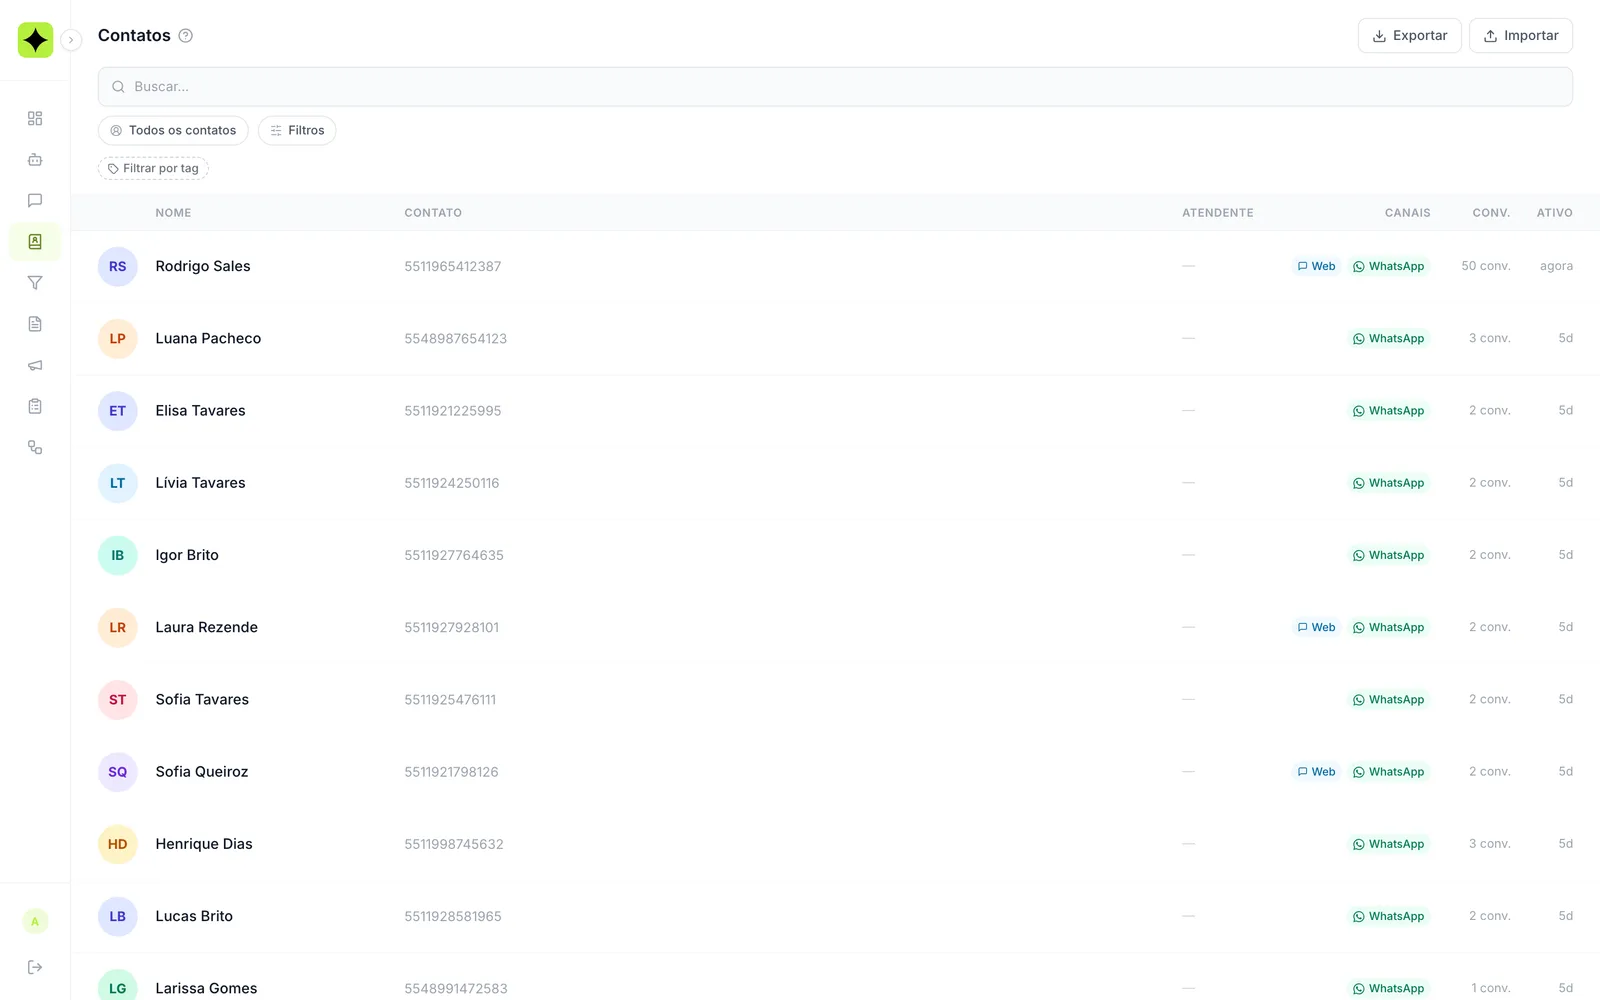Click phone number 5511965412387
1600x1000 pixels.
coord(453,267)
